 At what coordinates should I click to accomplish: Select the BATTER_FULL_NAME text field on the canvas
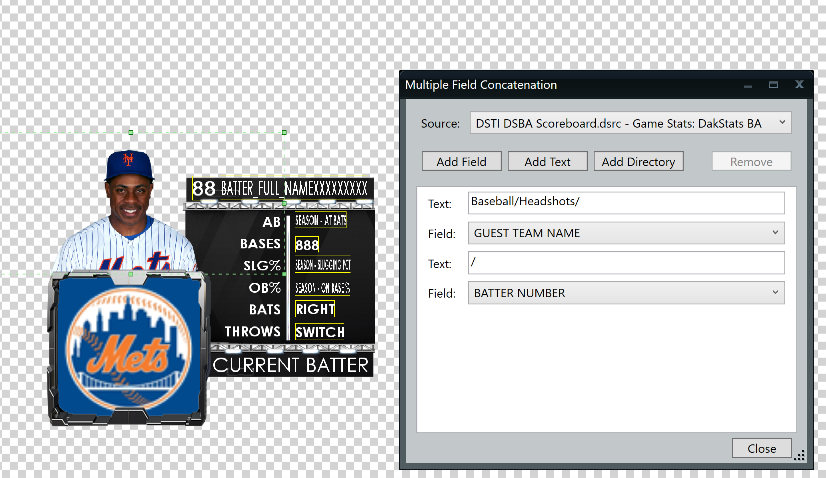click(x=294, y=188)
